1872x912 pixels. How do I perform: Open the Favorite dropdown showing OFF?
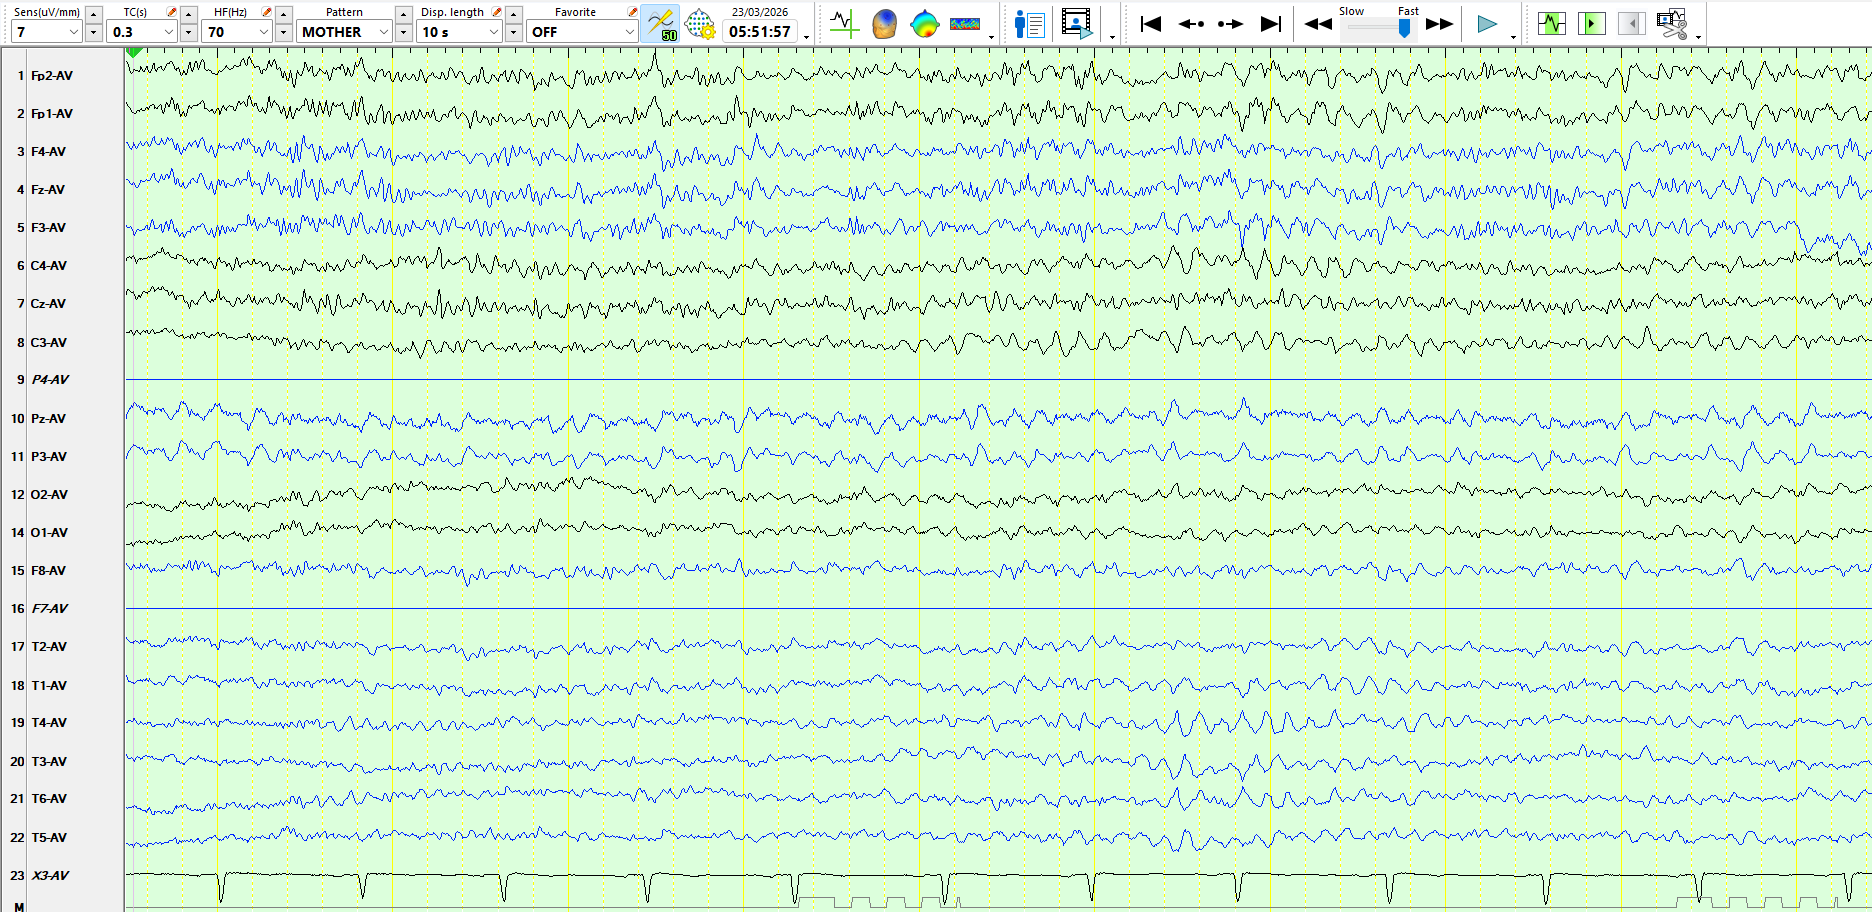(582, 32)
